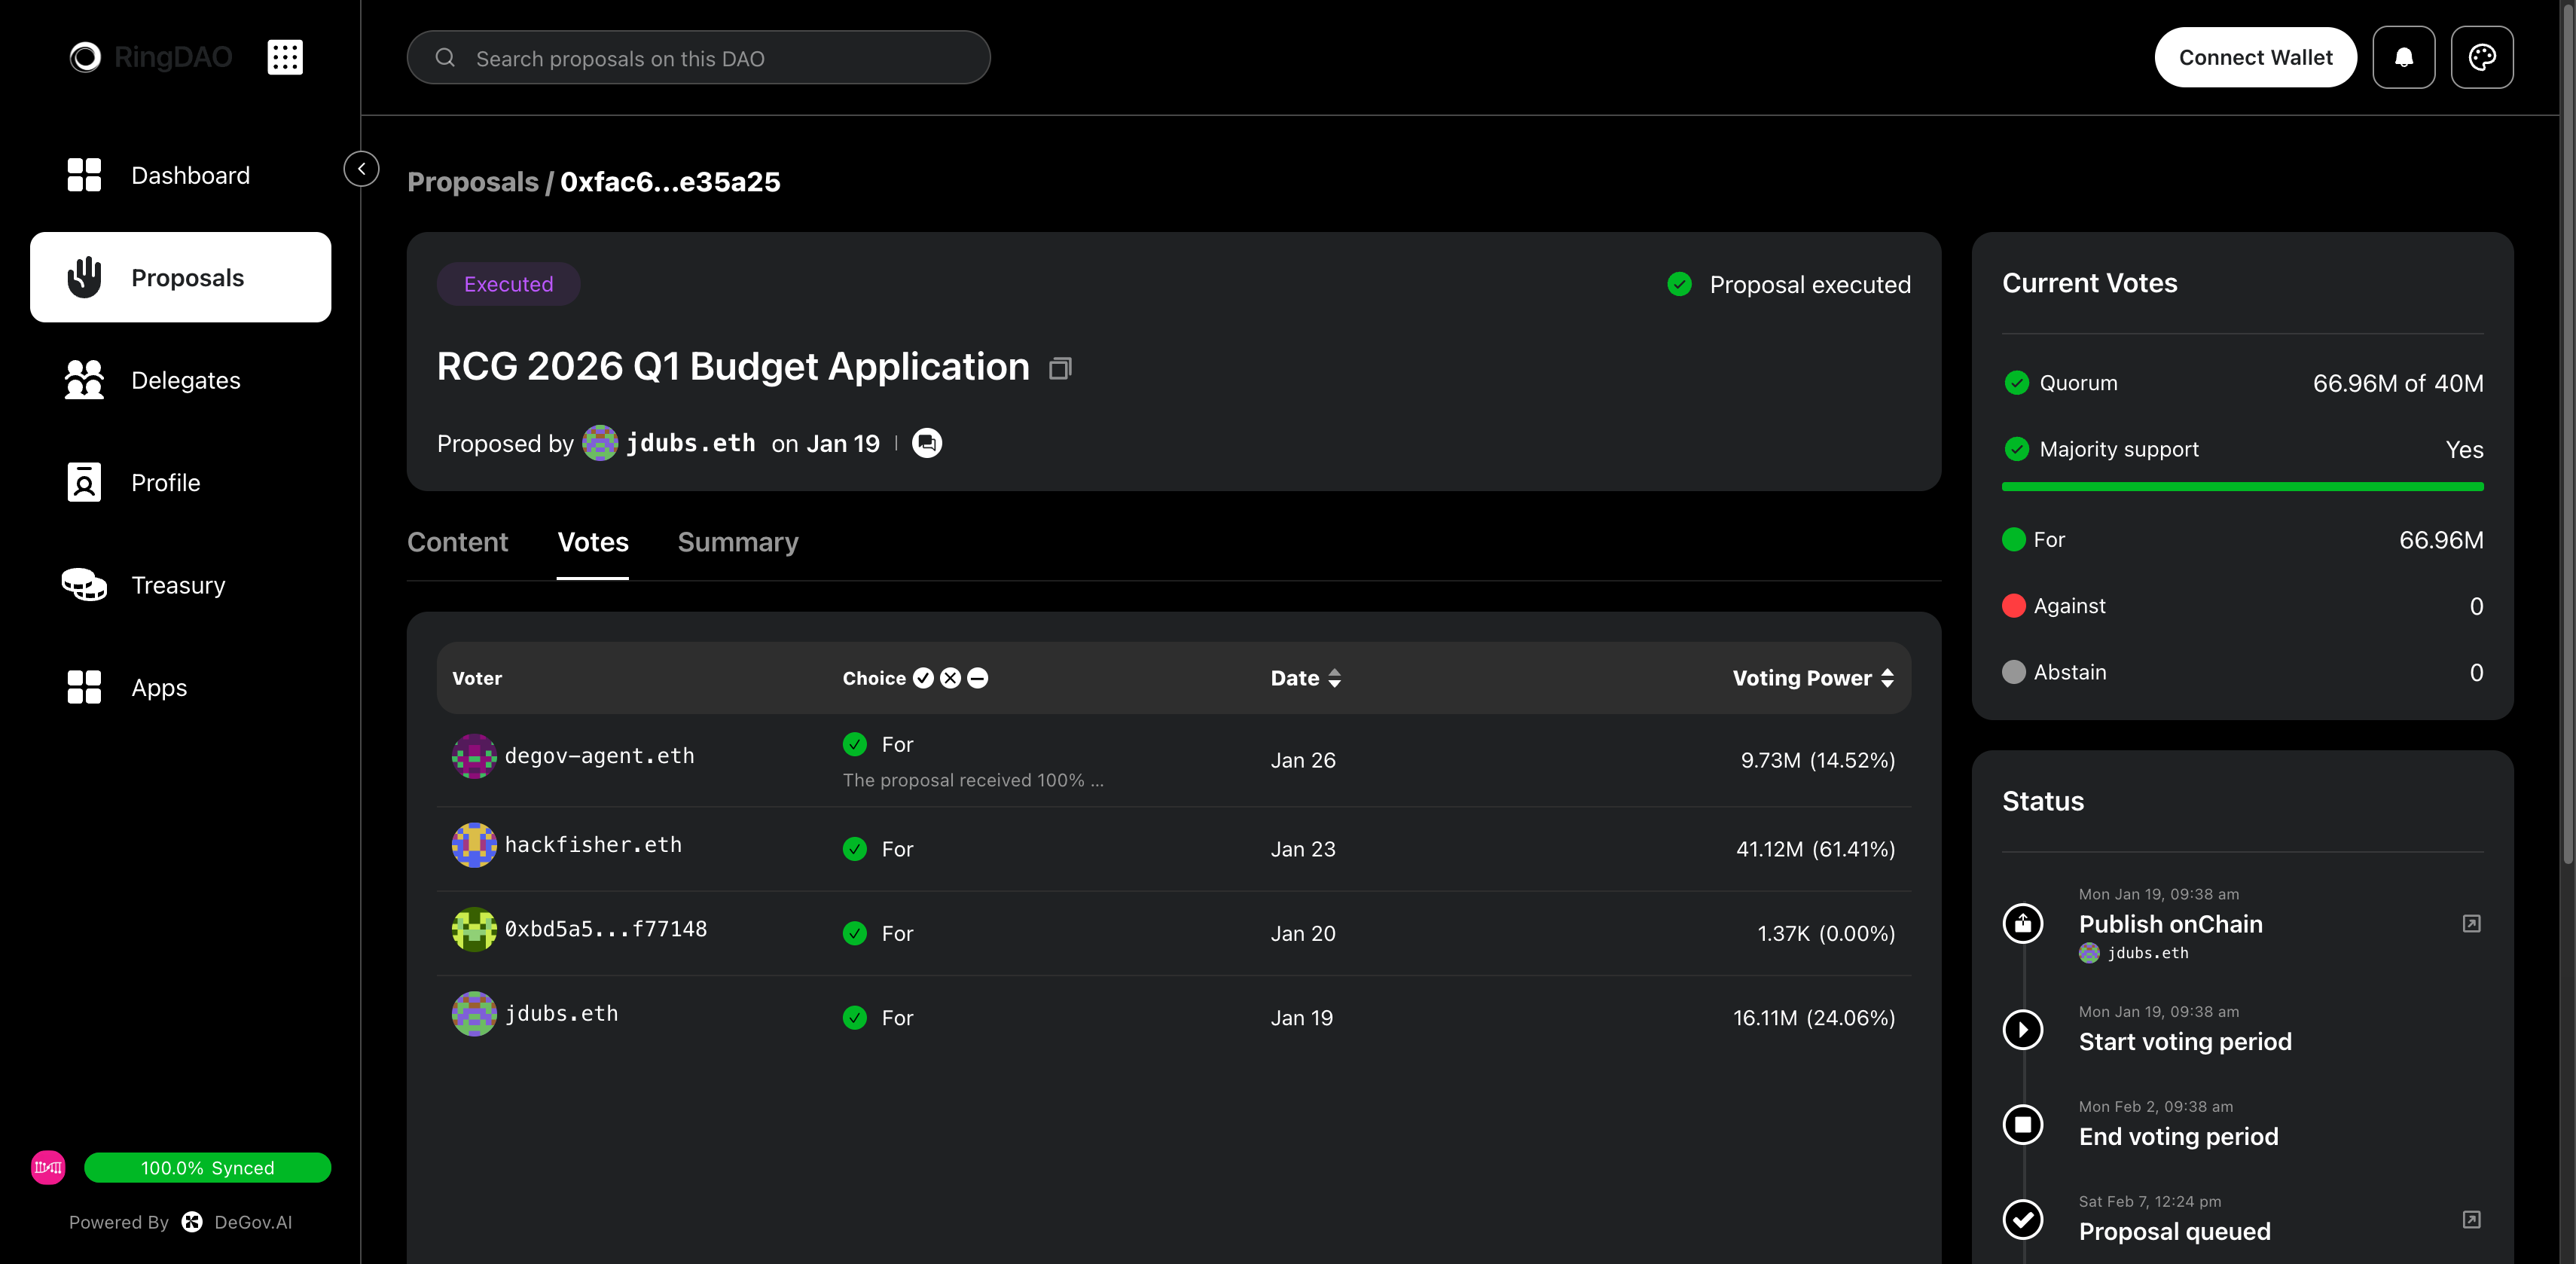2576x1264 pixels.
Task: Open the theme palette picker
Action: click(2483, 57)
